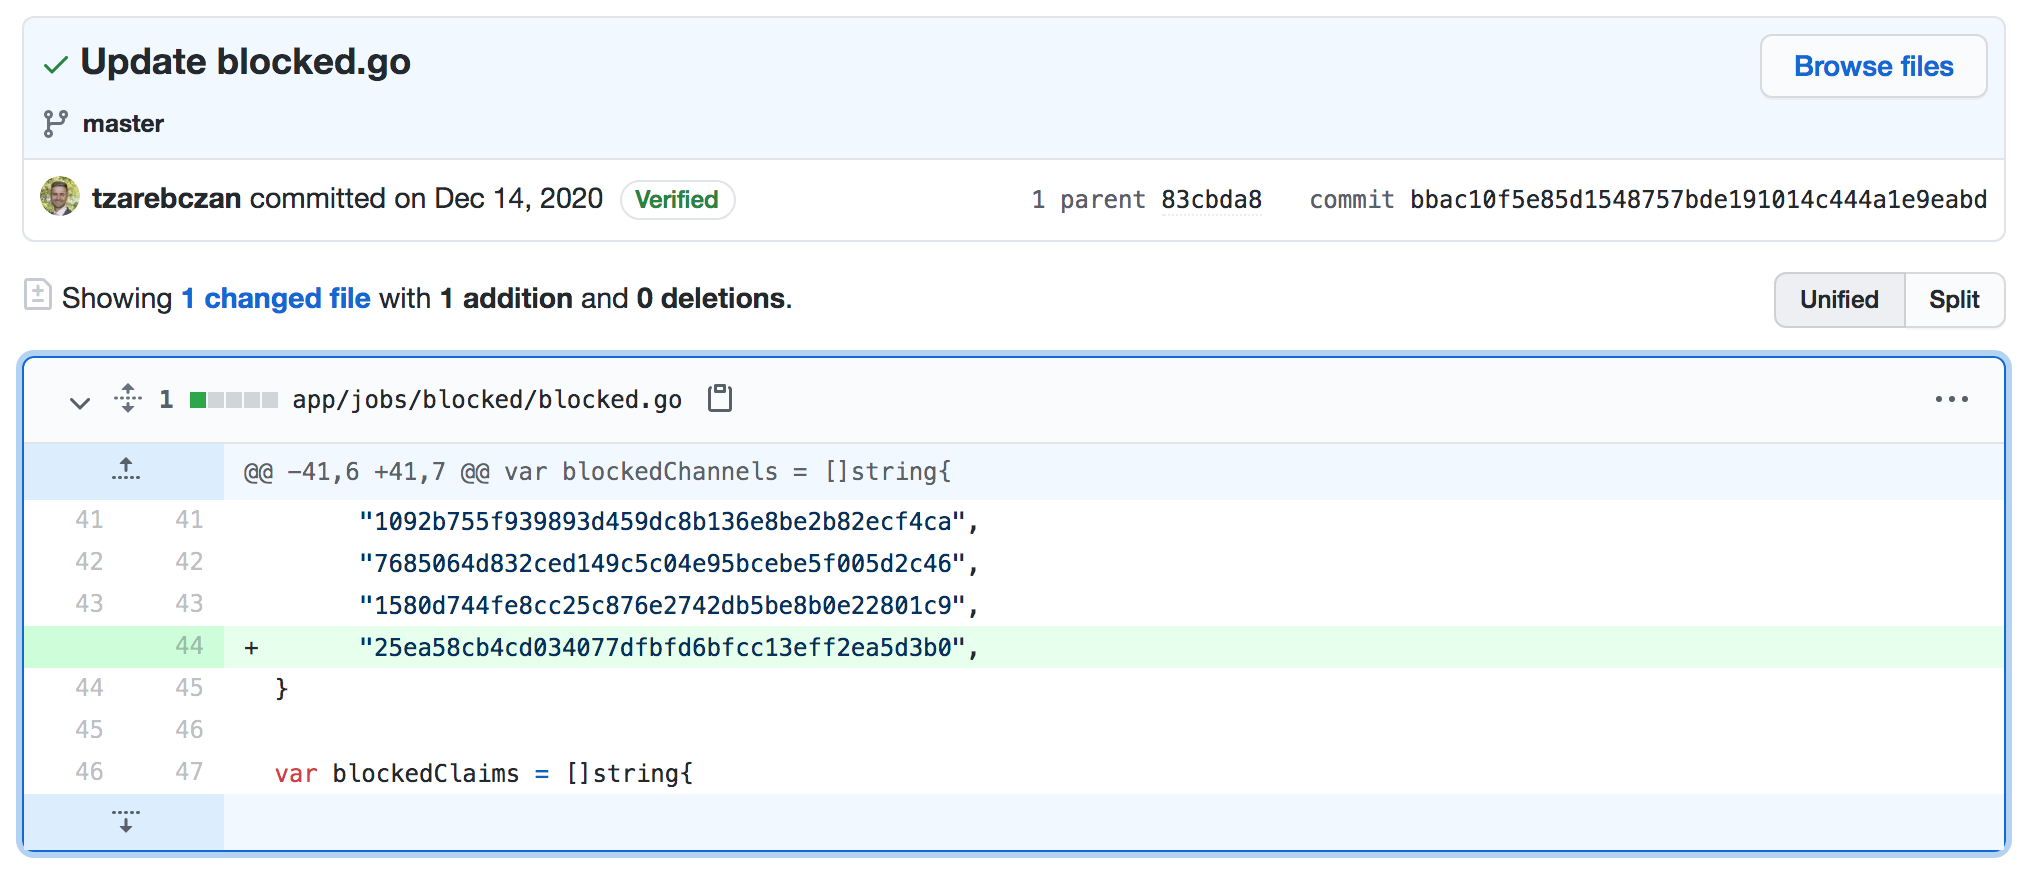Expand all lines of blocked.go diff
This screenshot has width=2028, height=876.
tap(128, 399)
